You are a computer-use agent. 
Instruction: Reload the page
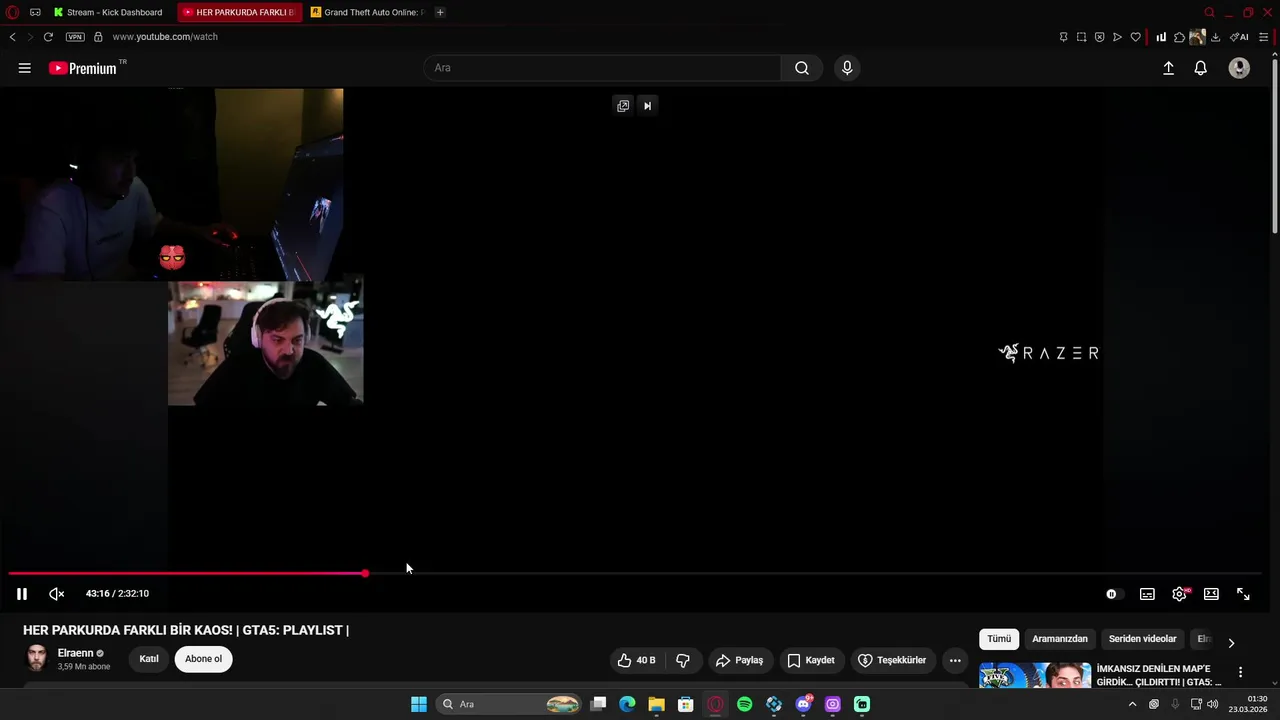(x=47, y=37)
